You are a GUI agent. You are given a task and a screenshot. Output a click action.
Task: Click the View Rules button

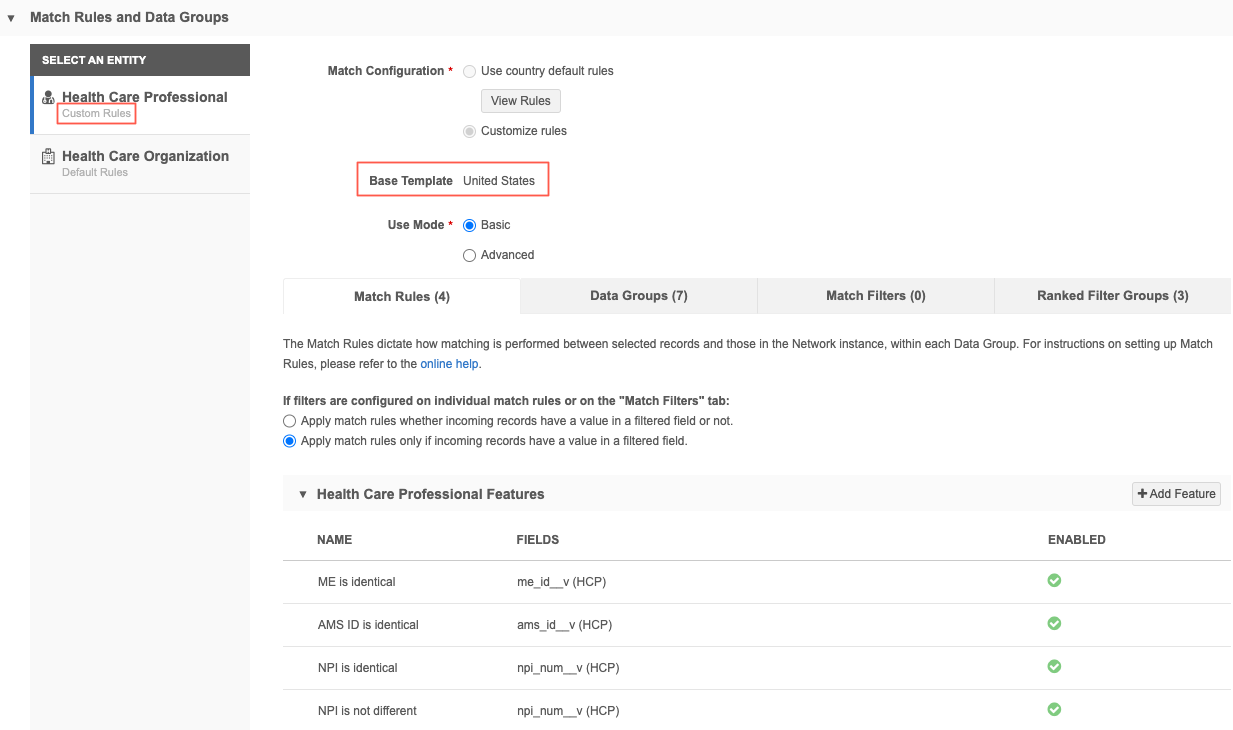click(x=520, y=101)
